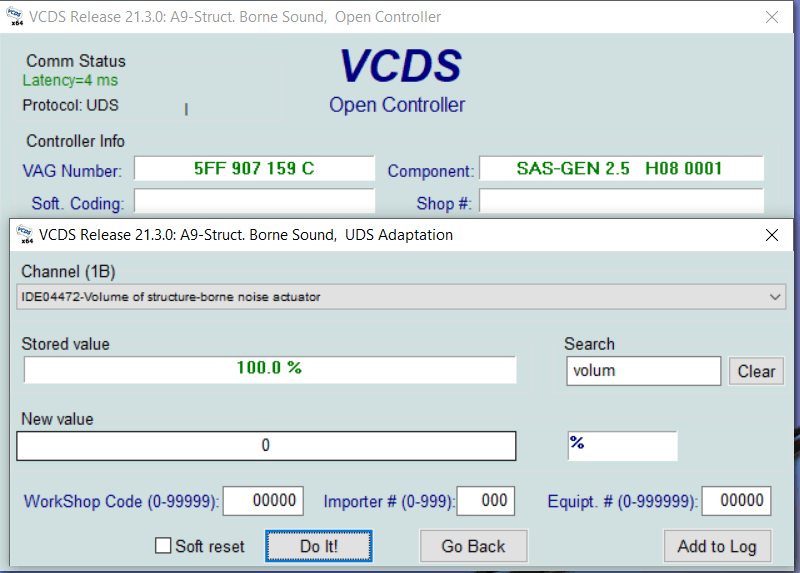Click the Equipt. # input field
The image size is (800, 573).
736,501
